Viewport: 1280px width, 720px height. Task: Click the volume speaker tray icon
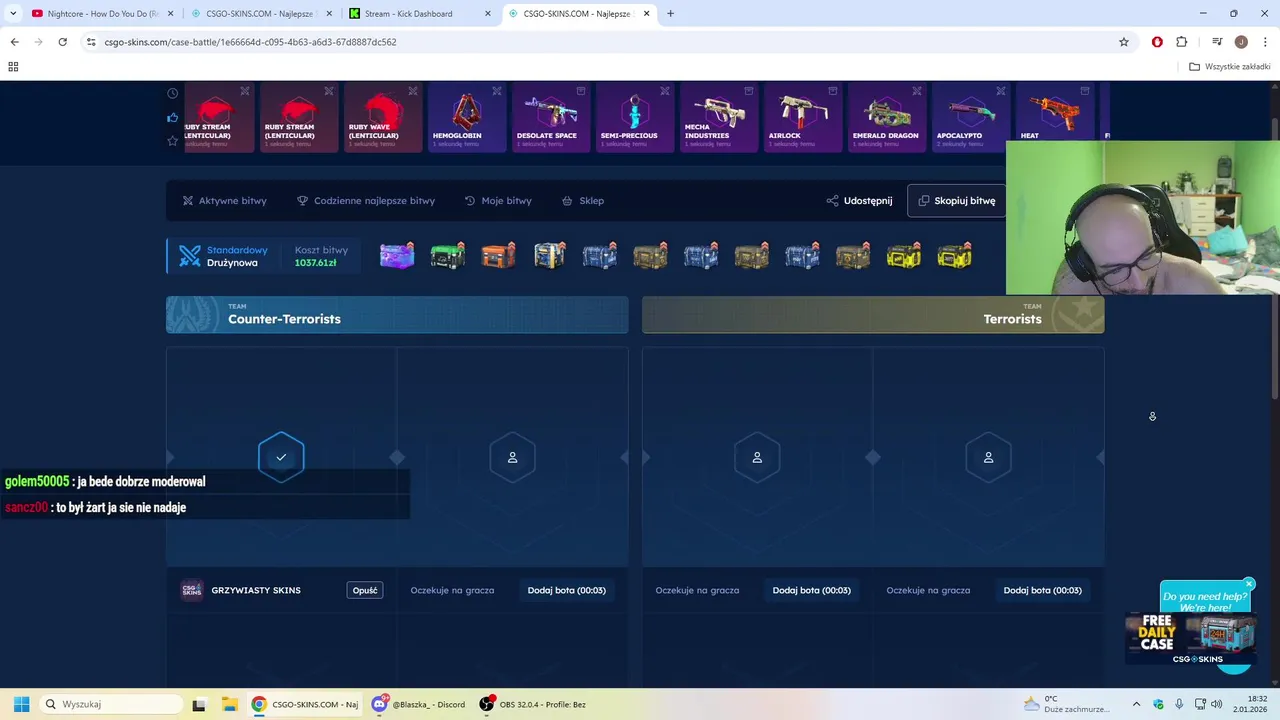(x=1216, y=704)
